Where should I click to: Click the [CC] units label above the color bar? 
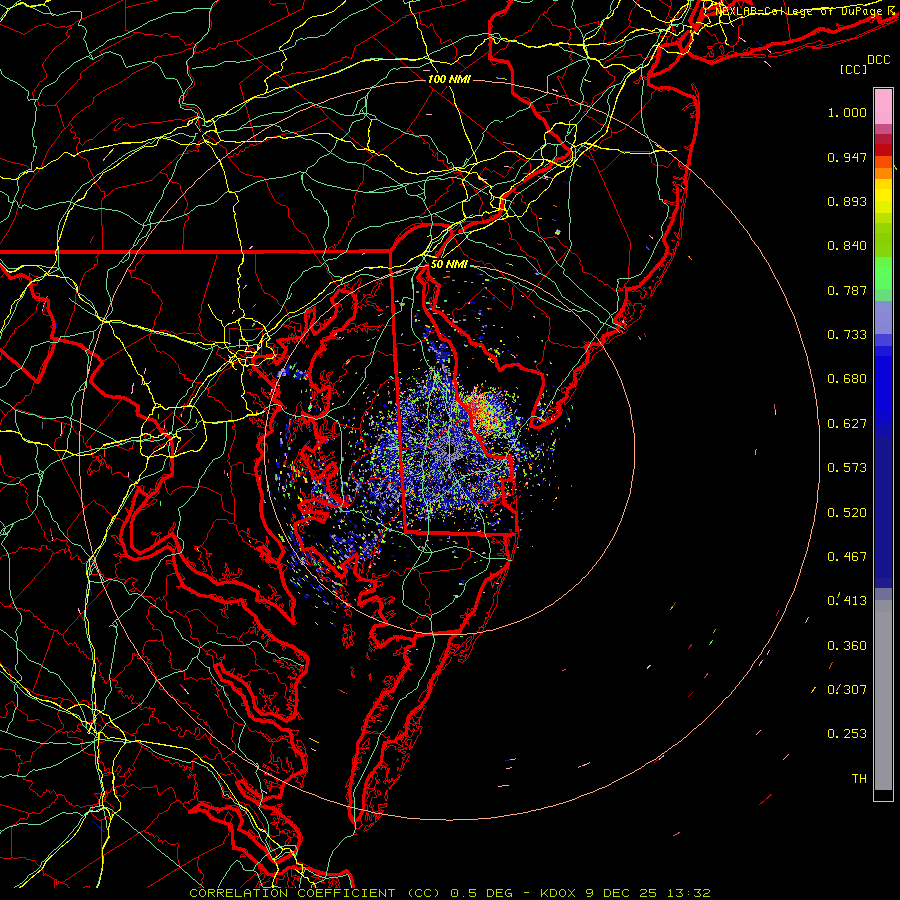(853, 69)
